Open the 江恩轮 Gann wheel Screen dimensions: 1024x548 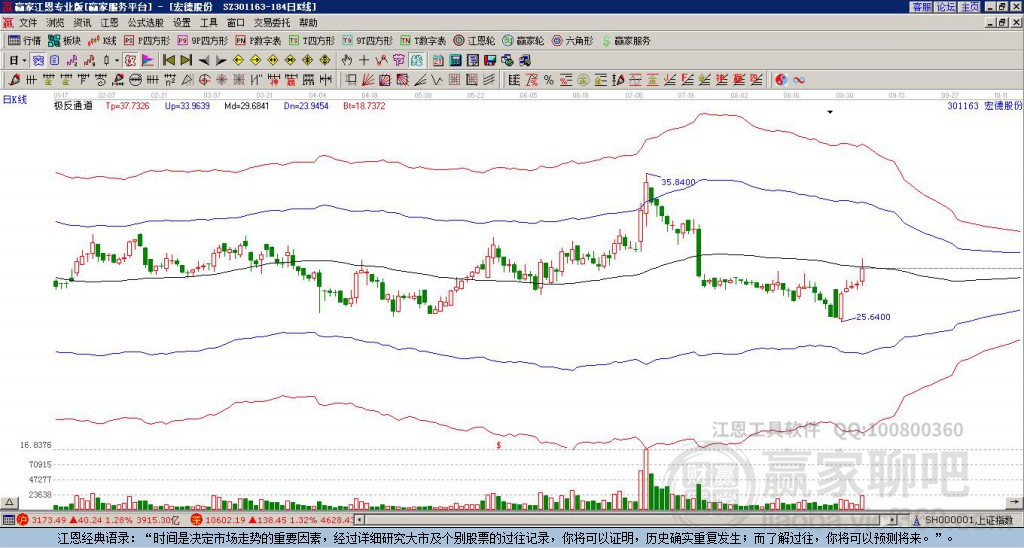coord(474,40)
